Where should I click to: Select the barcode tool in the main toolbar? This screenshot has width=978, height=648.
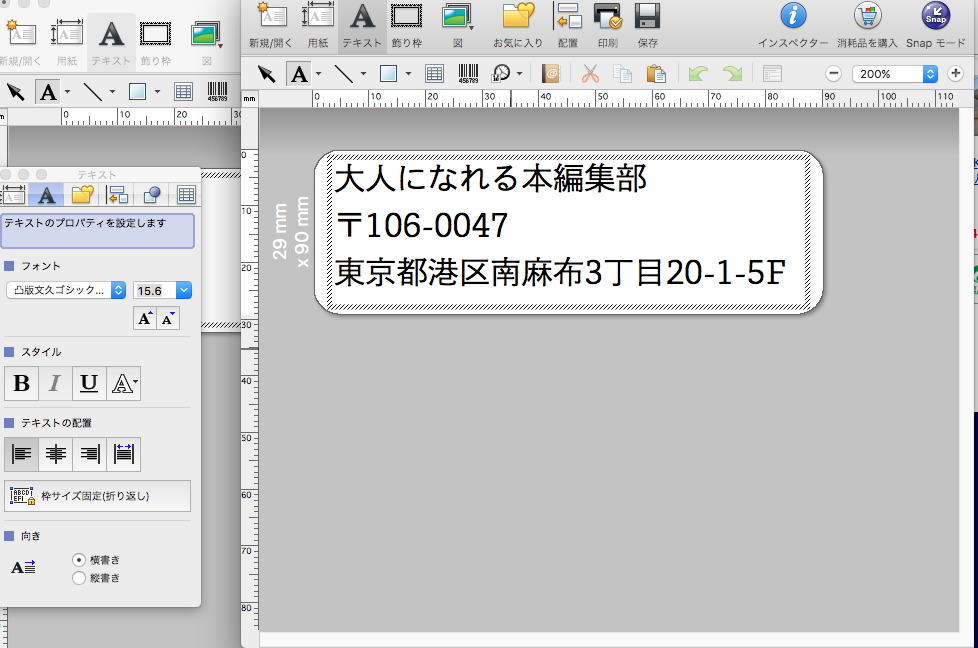click(x=468, y=73)
